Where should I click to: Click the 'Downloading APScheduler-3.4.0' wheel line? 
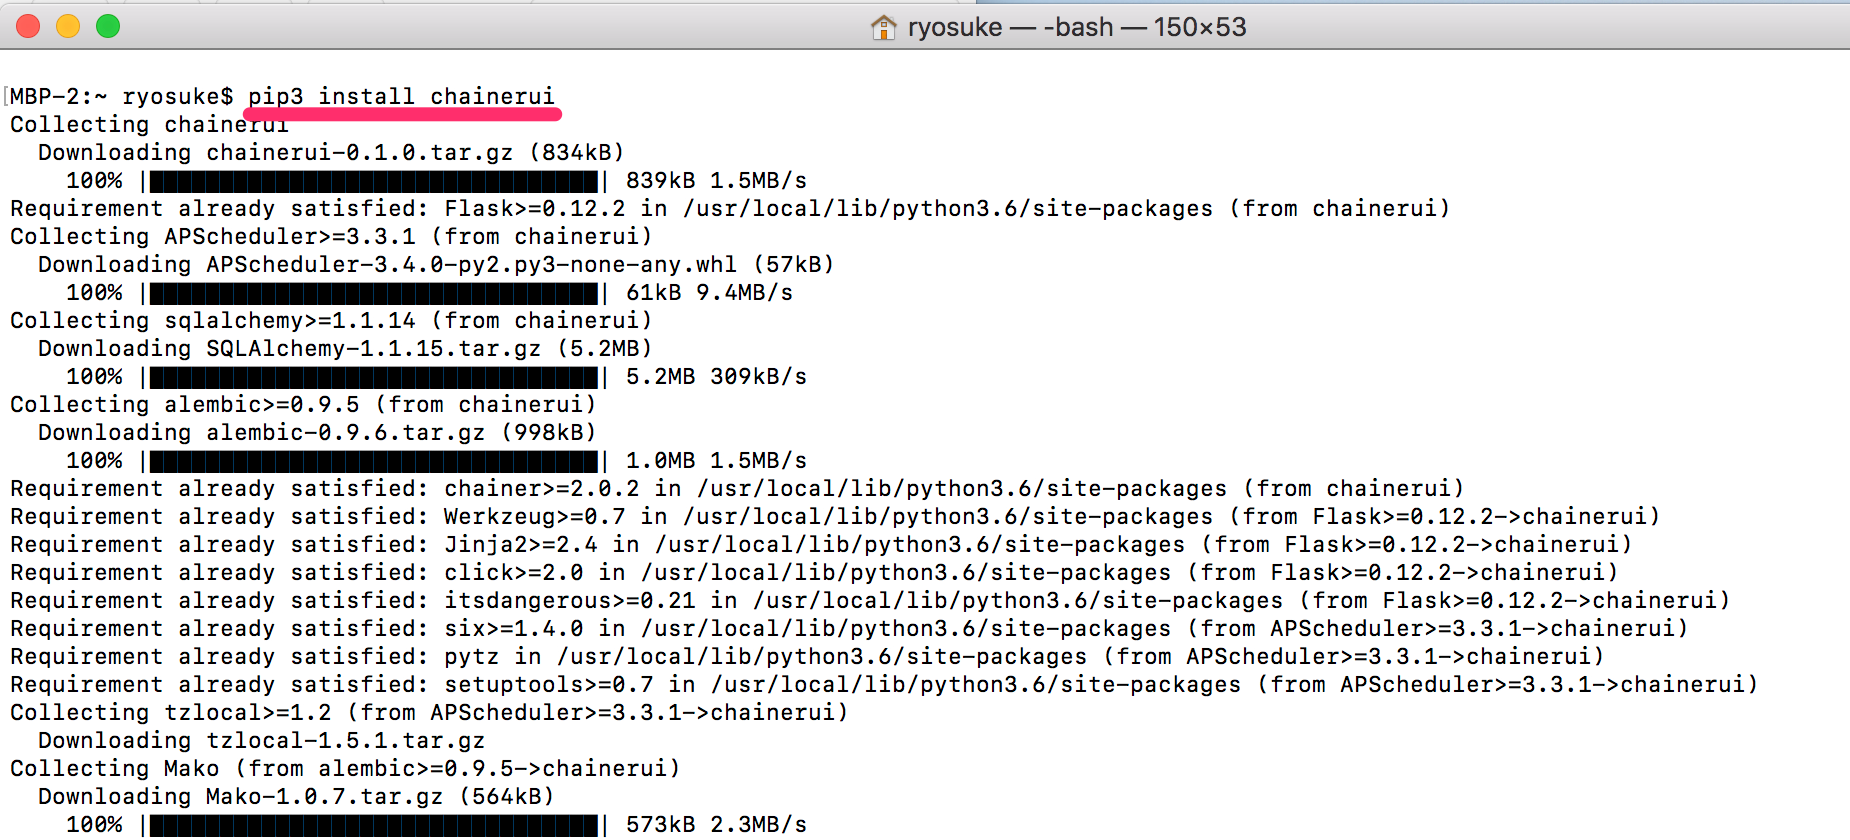point(436,264)
